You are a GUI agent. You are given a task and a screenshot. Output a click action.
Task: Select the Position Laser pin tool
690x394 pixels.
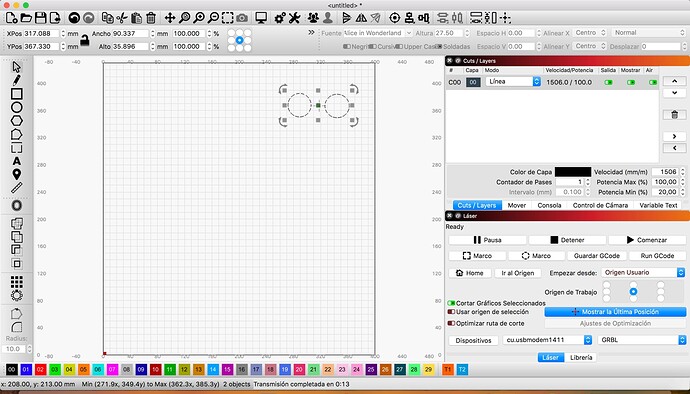17,174
